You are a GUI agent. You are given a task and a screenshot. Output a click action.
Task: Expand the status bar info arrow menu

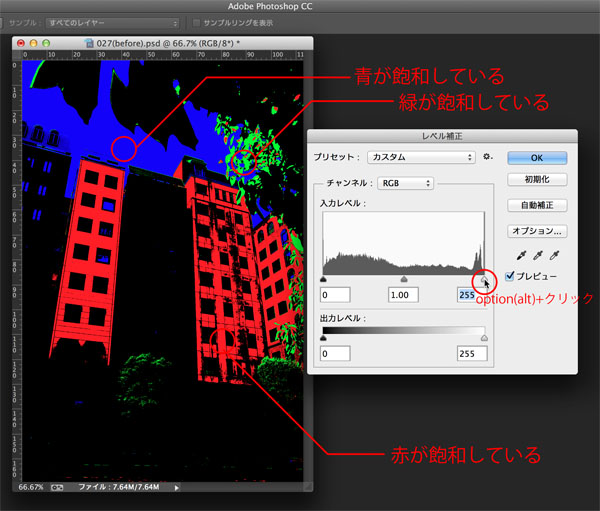tap(177, 487)
